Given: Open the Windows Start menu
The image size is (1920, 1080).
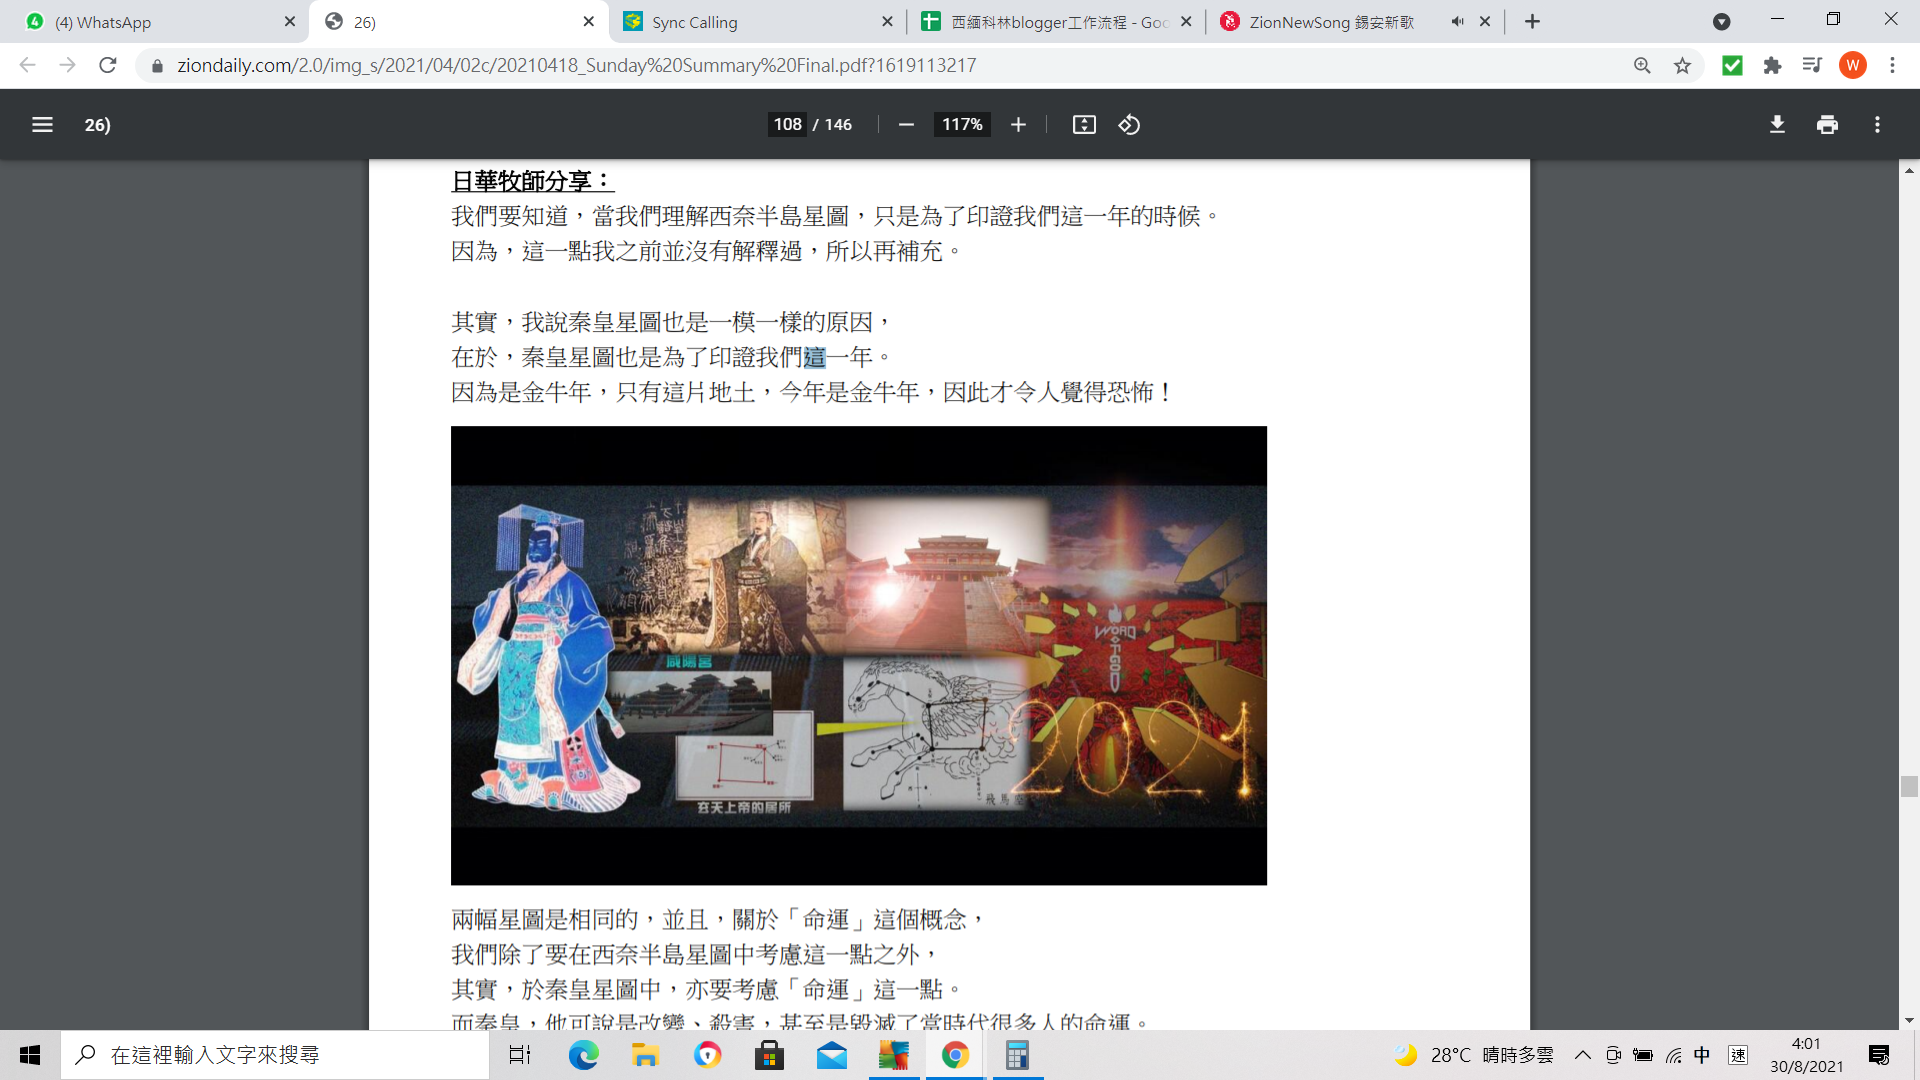Looking at the screenshot, I should point(30,1055).
